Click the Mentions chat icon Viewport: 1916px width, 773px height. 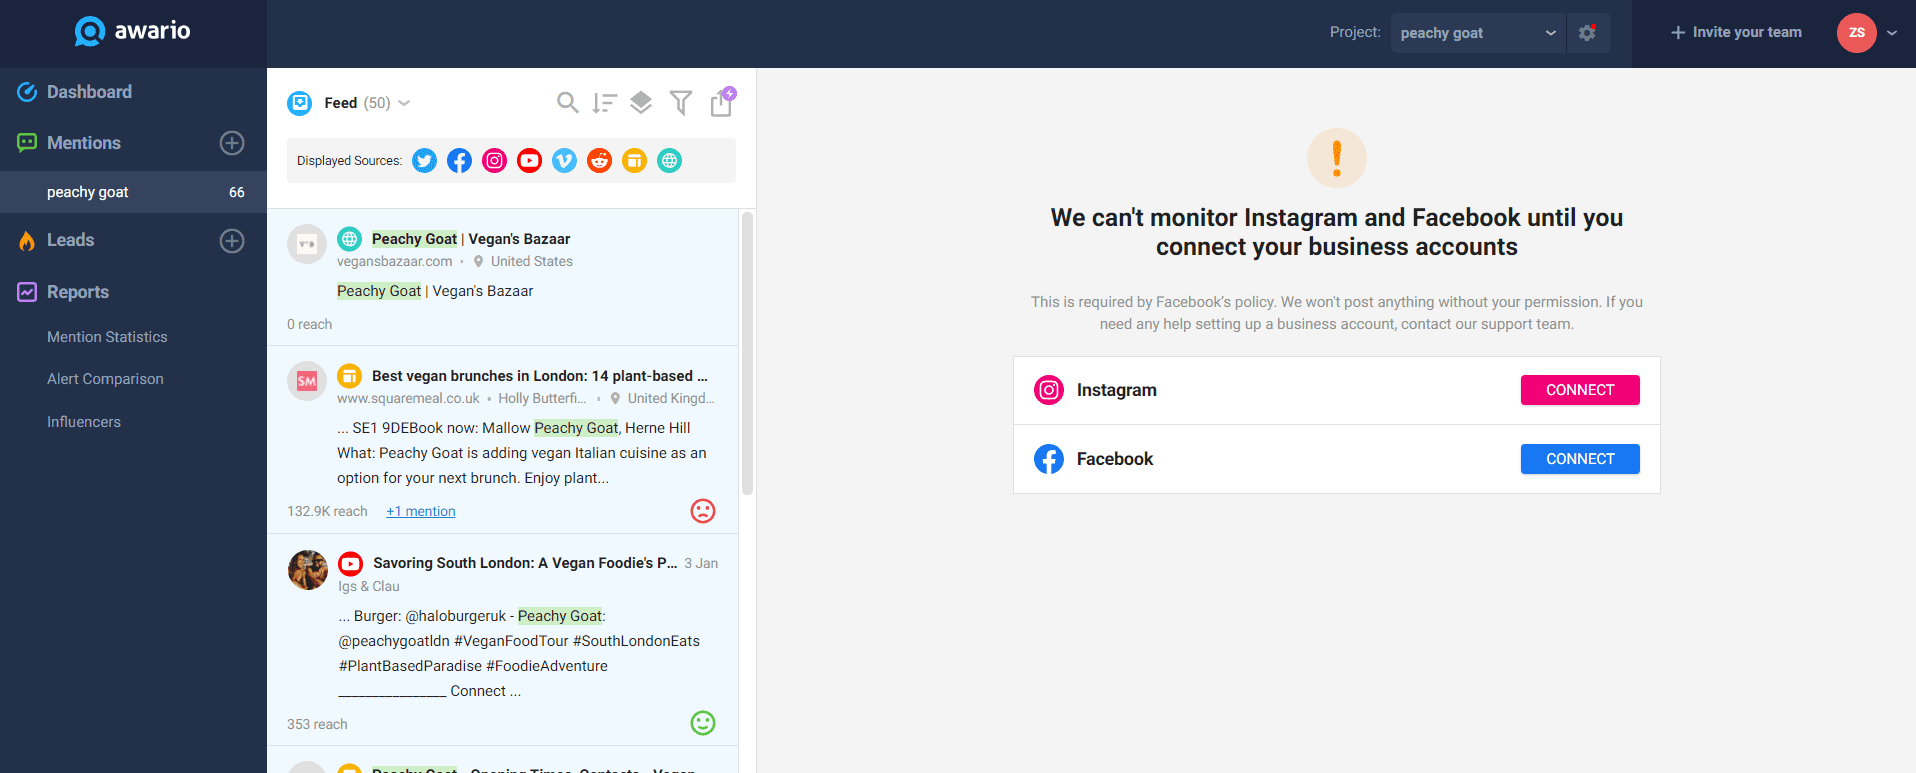coord(27,143)
